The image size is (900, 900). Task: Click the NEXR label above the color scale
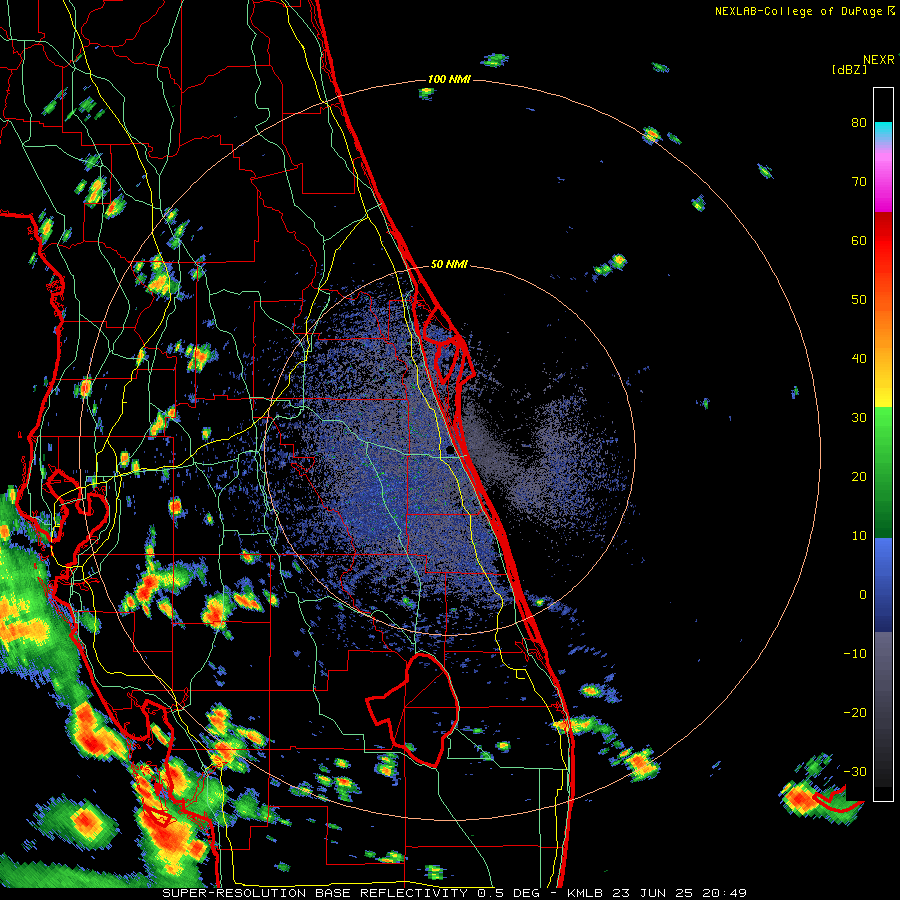click(879, 60)
